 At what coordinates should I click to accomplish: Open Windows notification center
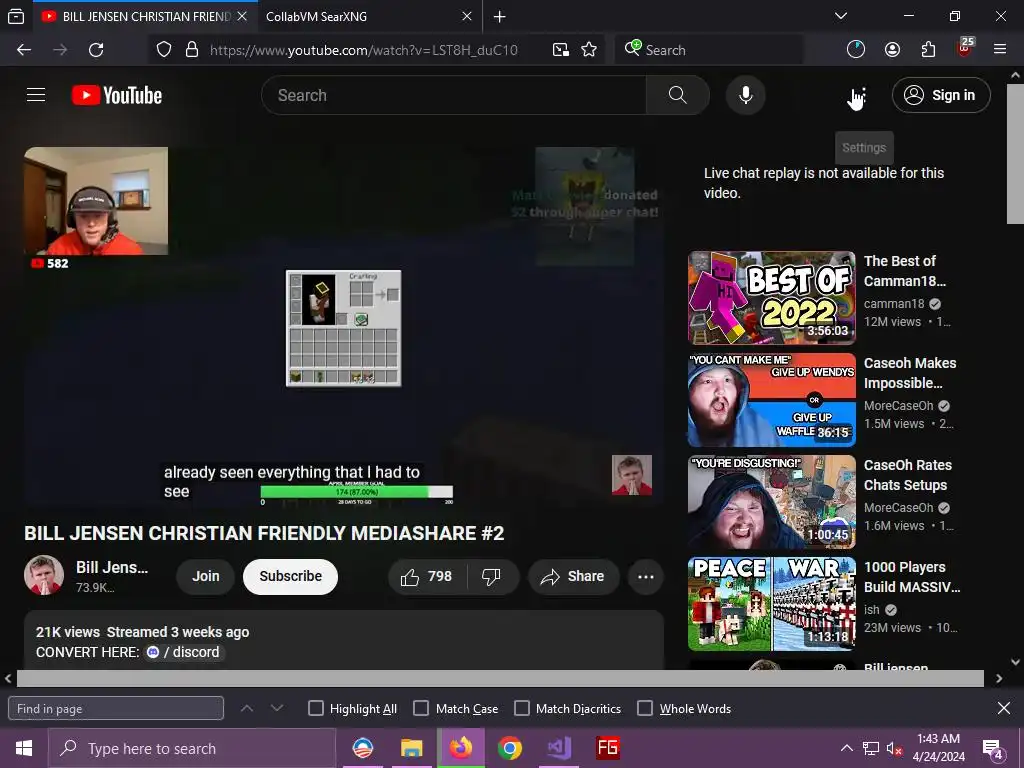tap(993, 748)
